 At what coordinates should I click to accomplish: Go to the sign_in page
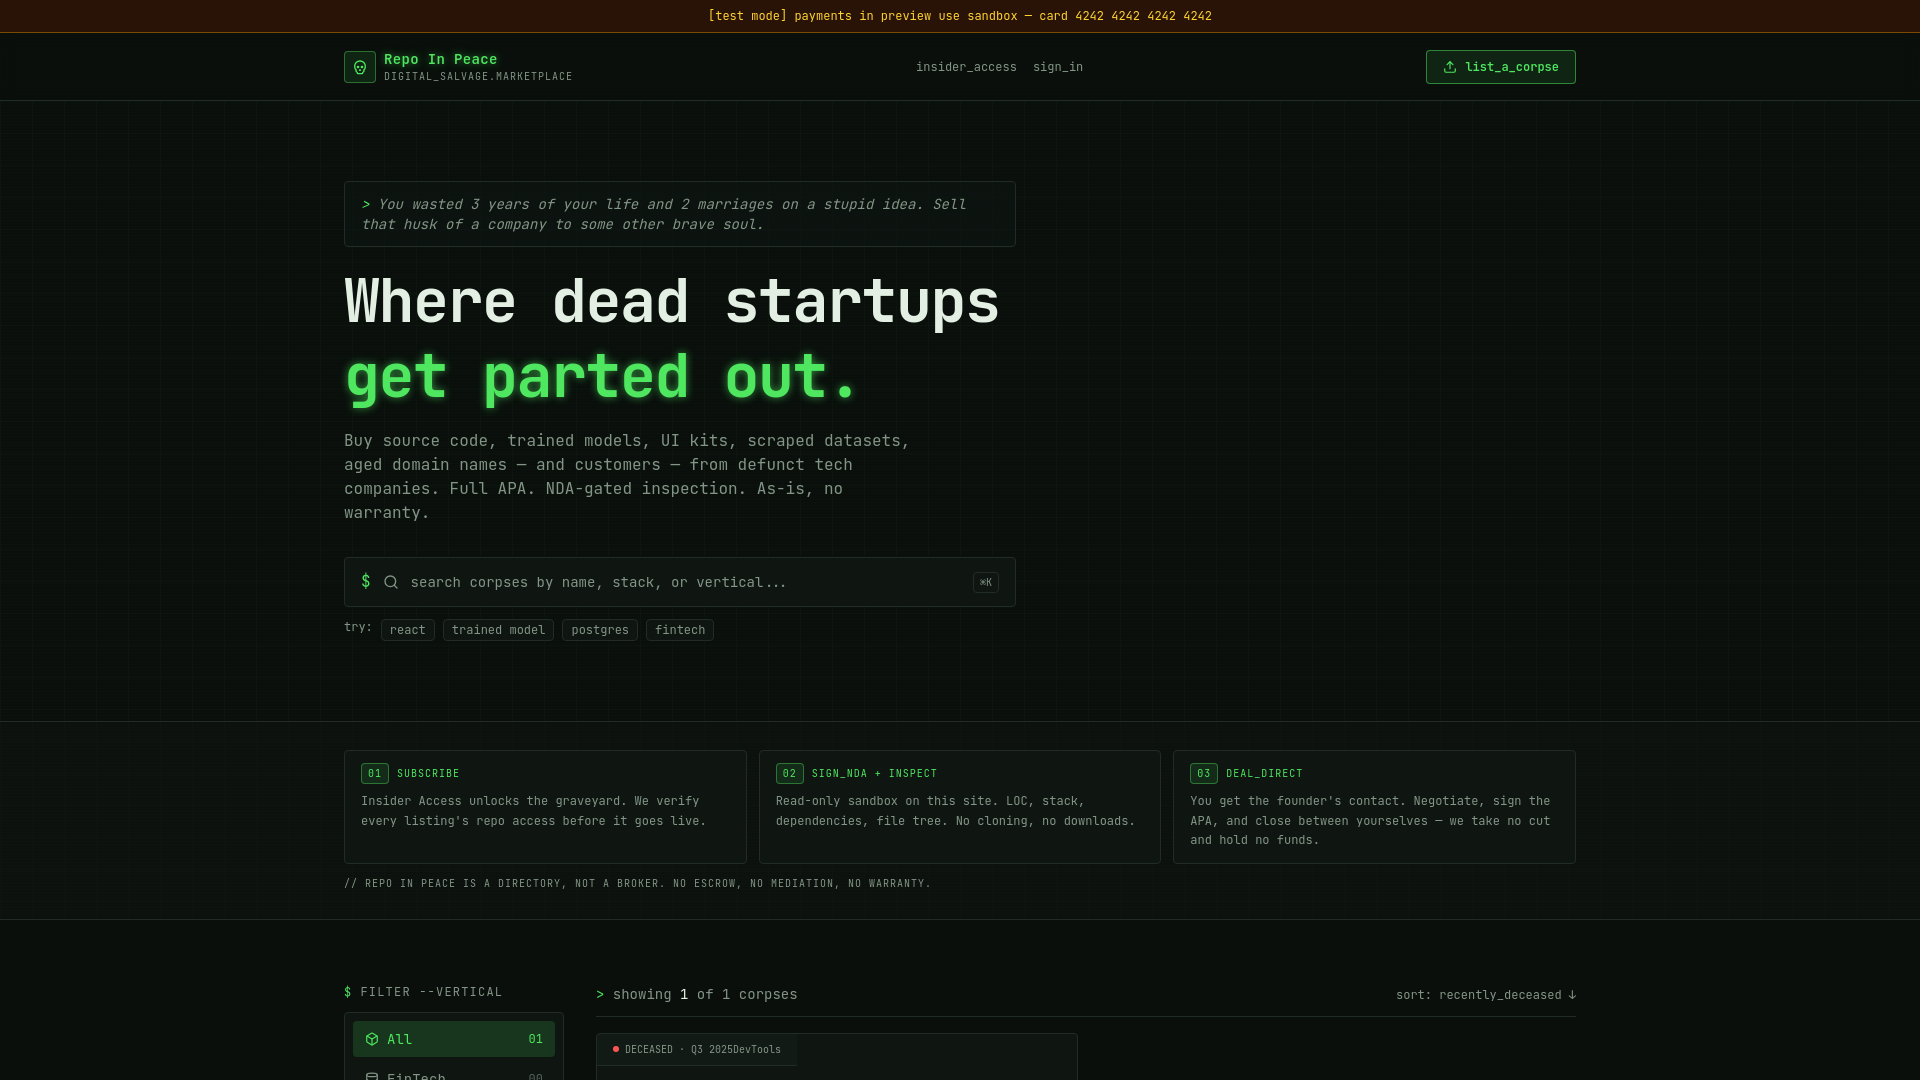coord(1058,67)
